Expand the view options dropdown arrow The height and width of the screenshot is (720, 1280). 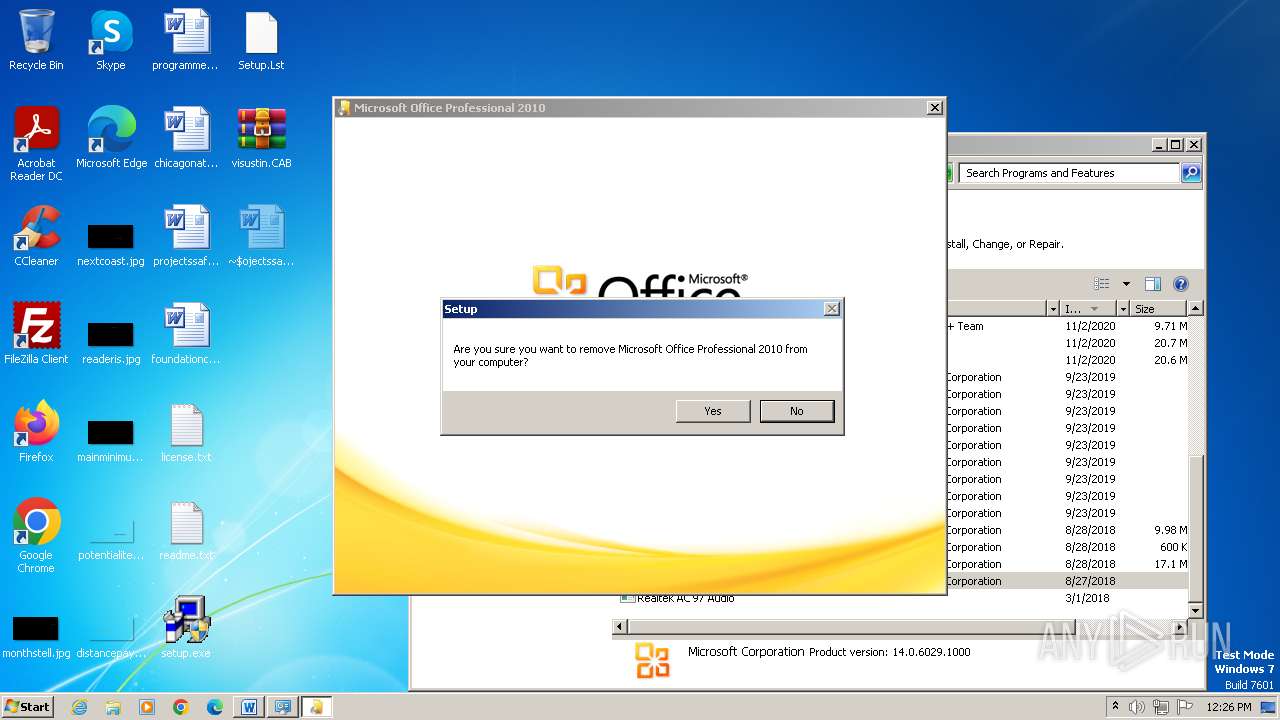(1126, 284)
